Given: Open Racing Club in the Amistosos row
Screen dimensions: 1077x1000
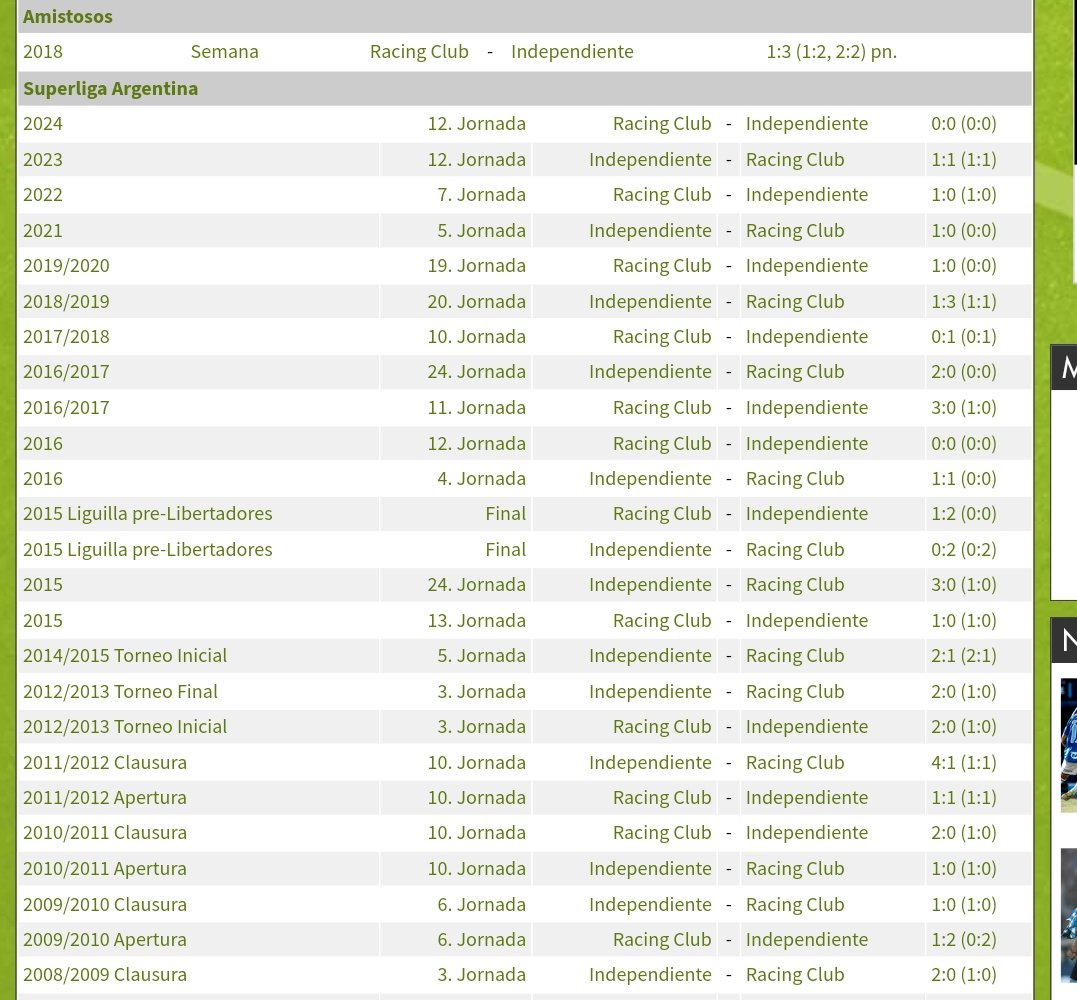Looking at the screenshot, I should (419, 52).
